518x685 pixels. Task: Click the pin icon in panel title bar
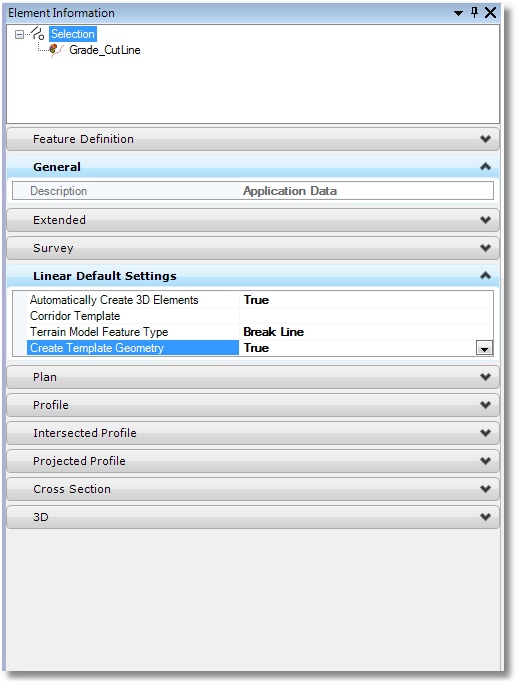(x=474, y=12)
